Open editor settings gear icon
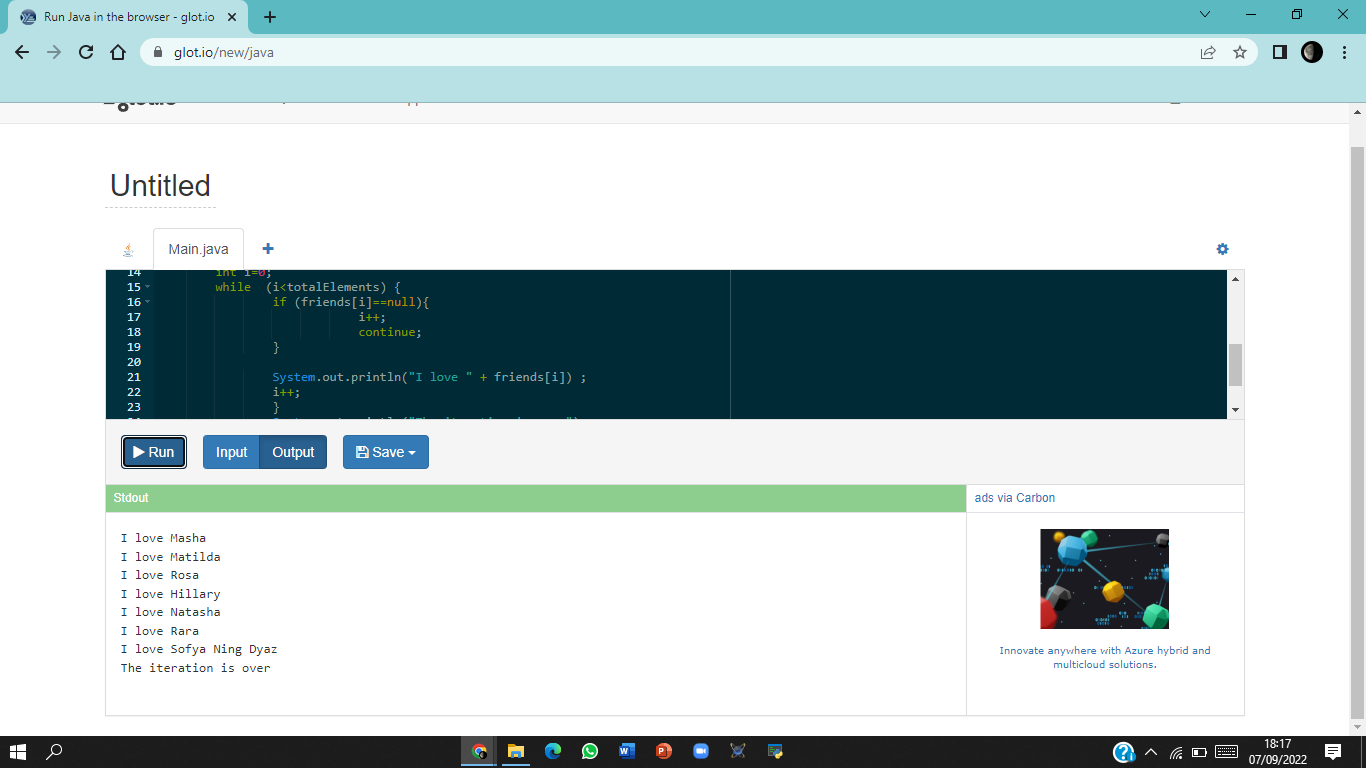 [x=1222, y=249]
